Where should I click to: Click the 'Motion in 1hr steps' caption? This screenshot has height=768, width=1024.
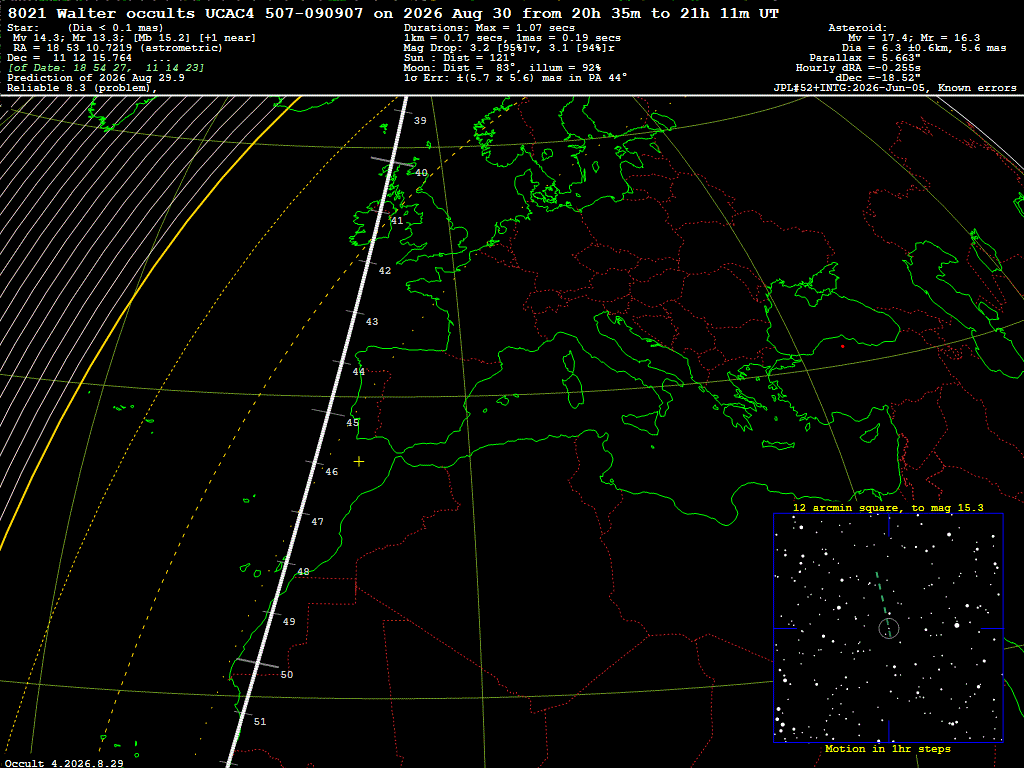pos(888,749)
